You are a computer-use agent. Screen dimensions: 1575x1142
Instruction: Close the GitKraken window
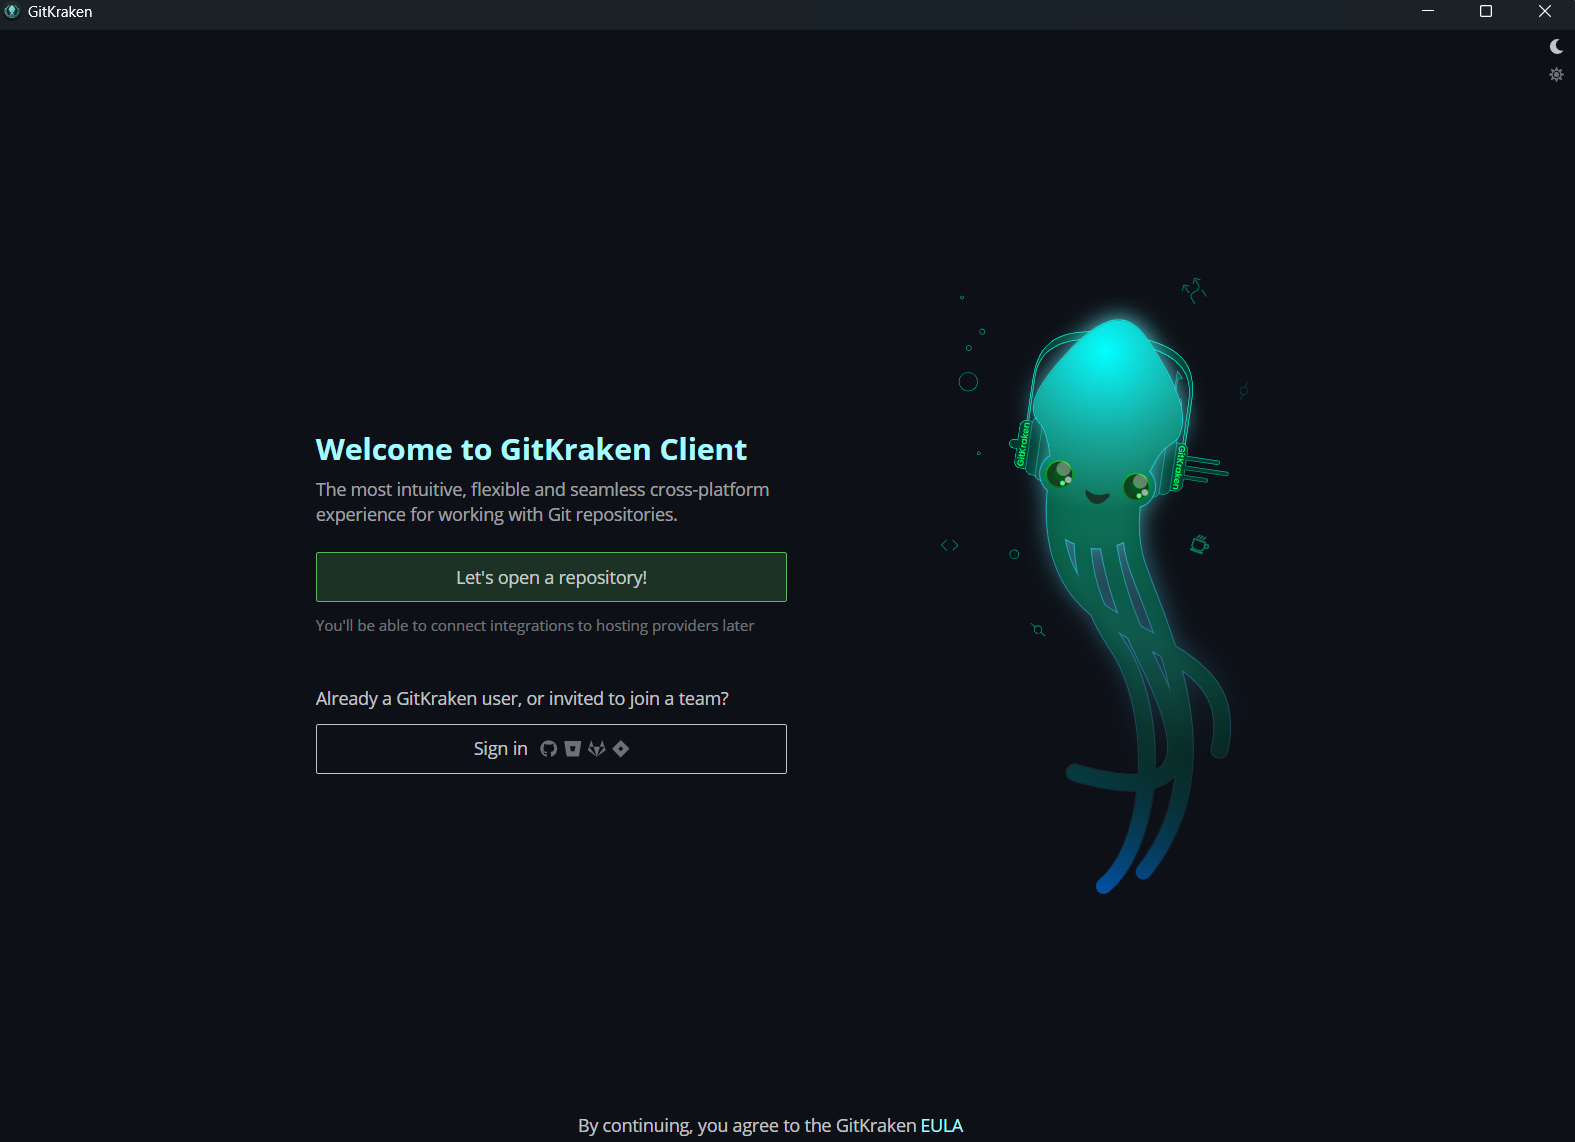pos(1545,11)
